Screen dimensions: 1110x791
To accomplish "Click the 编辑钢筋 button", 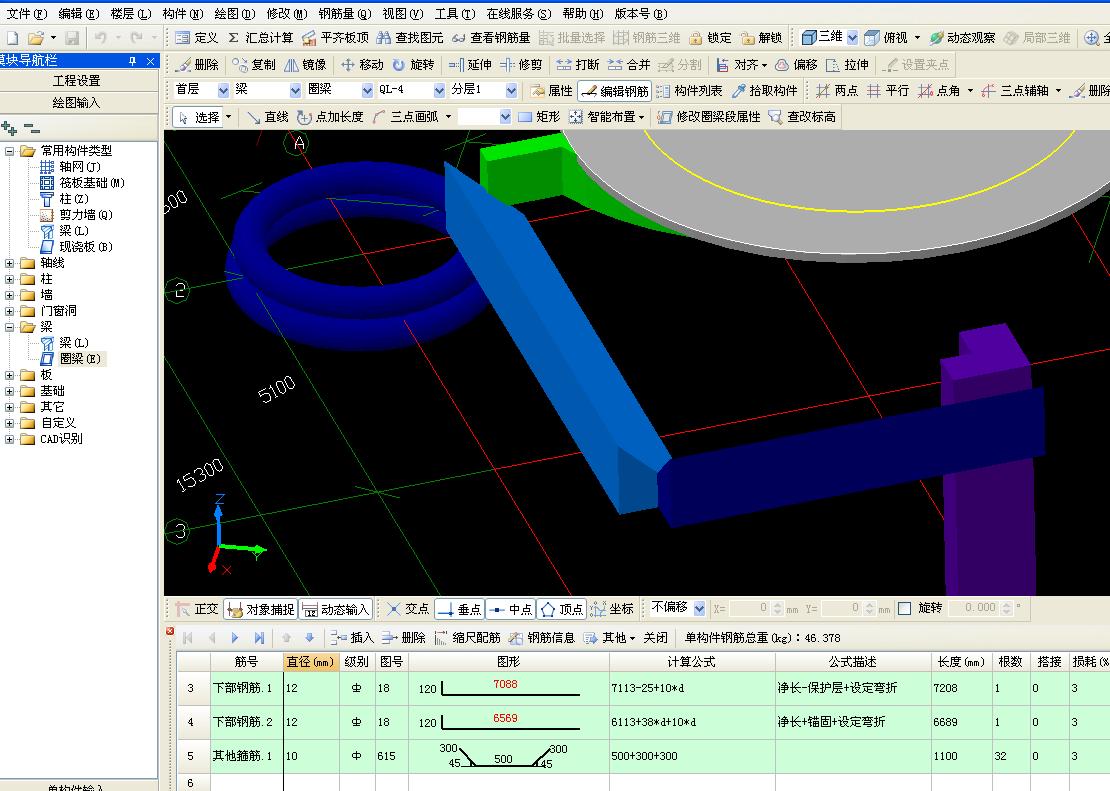I will 614,91.
